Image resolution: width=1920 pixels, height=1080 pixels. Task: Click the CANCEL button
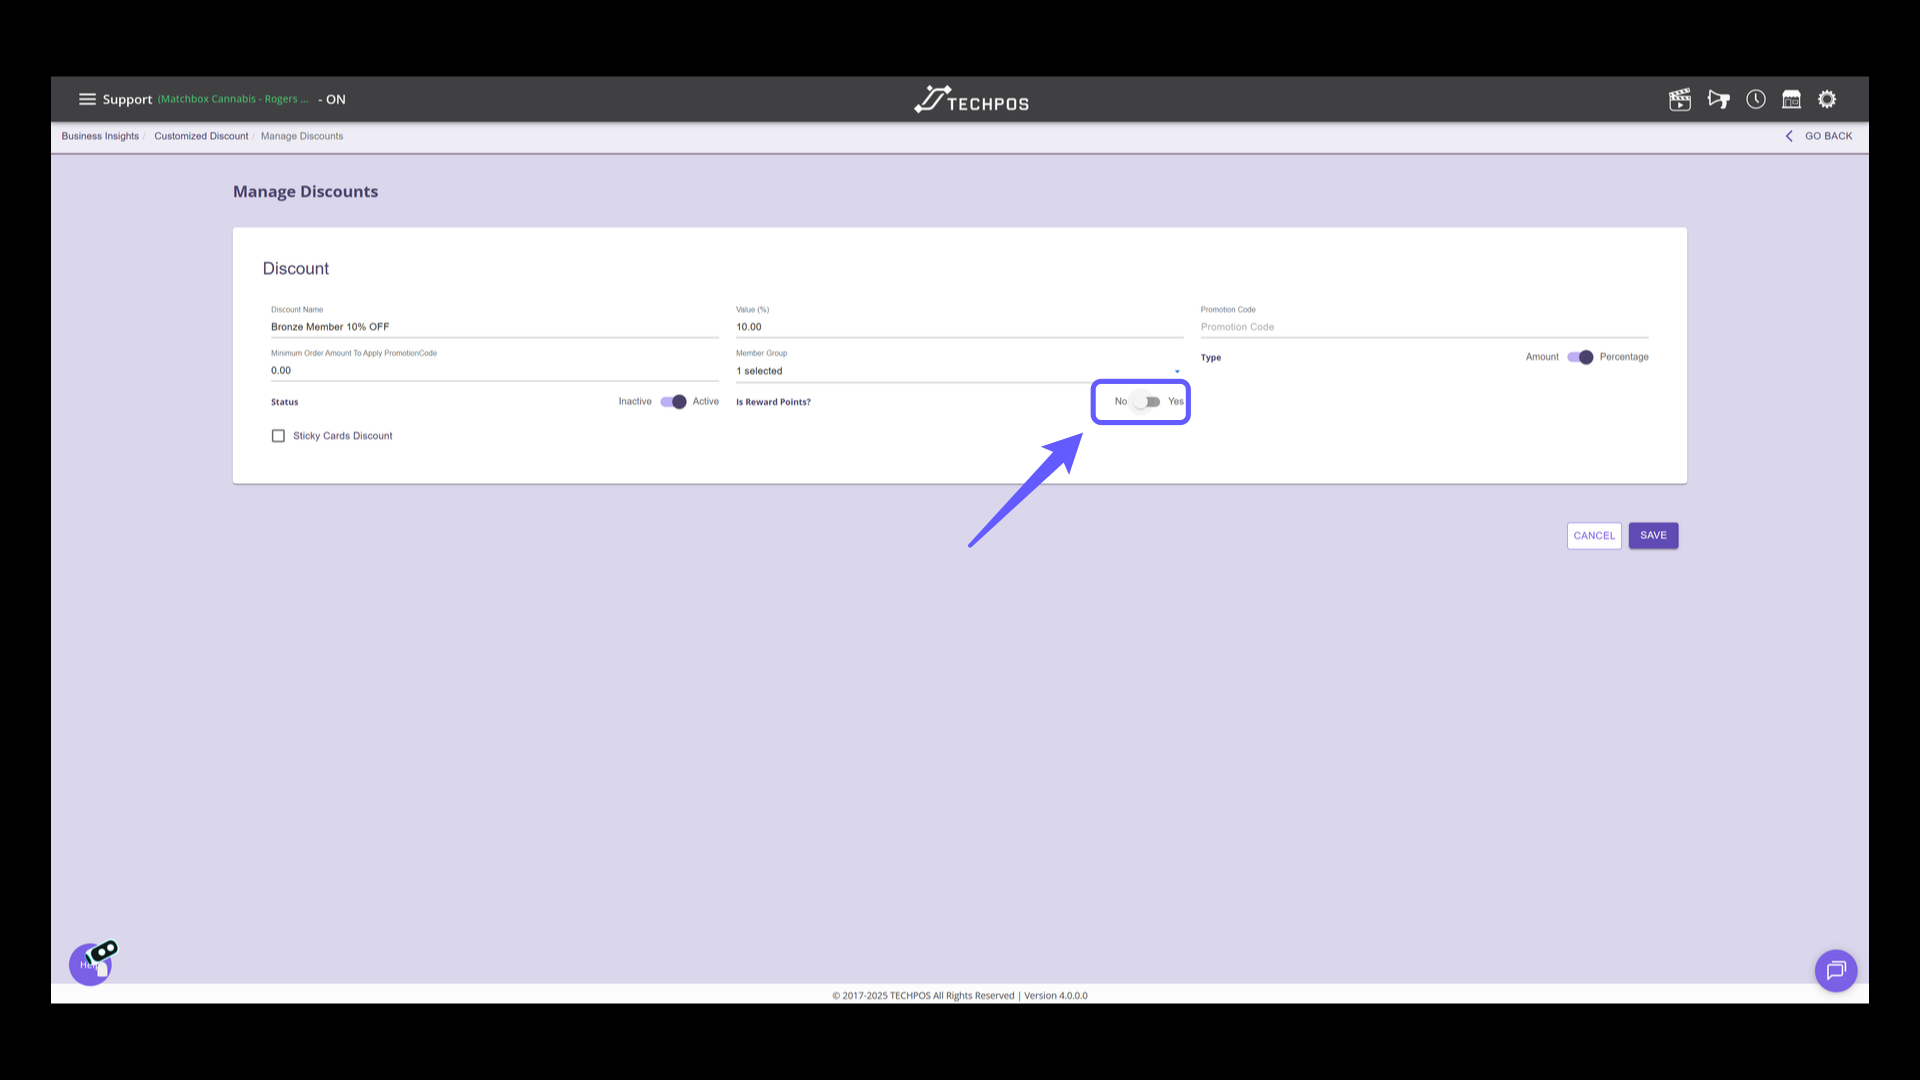click(1594, 536)
